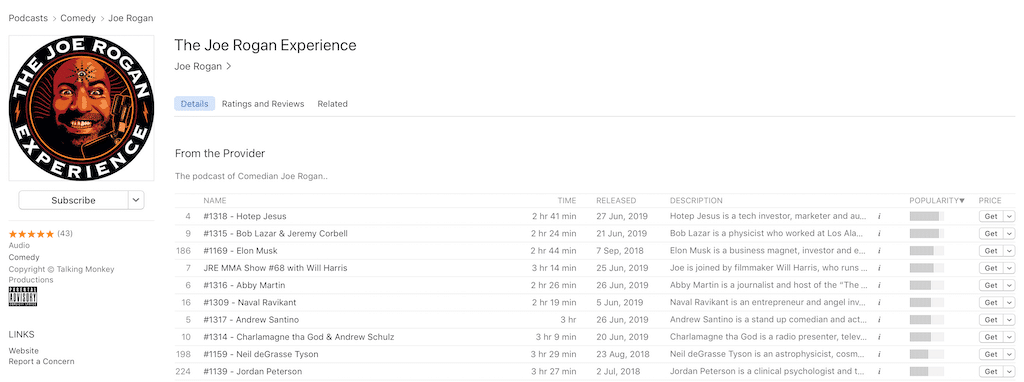Sort episodes by the RELEASED column header
The width and height of the screenshot is (1024, 382).
coord(616,201)
